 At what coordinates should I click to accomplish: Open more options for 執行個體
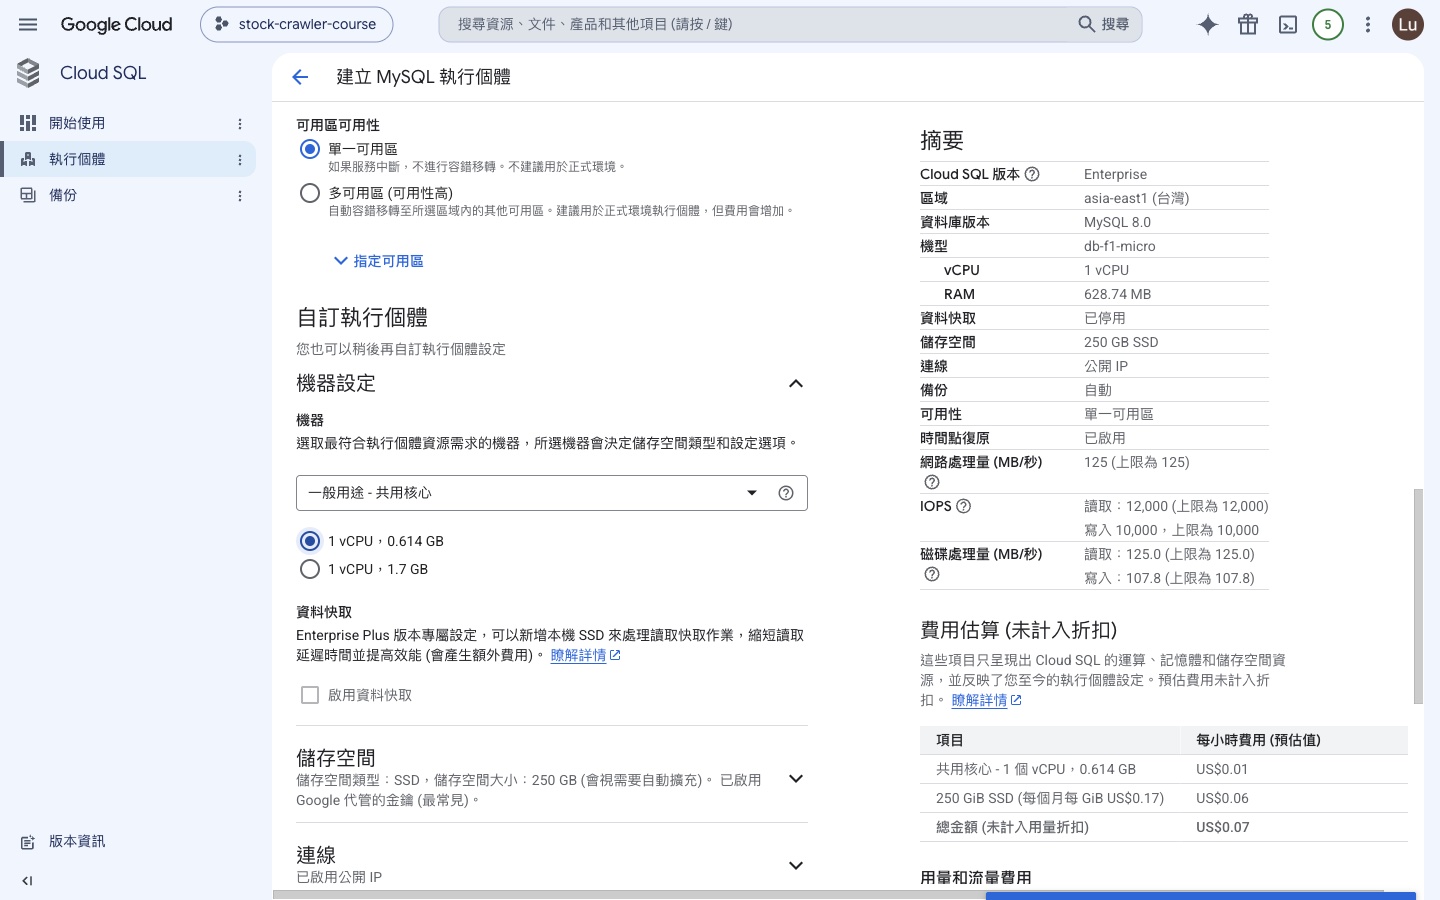click(x=240, y=160)
